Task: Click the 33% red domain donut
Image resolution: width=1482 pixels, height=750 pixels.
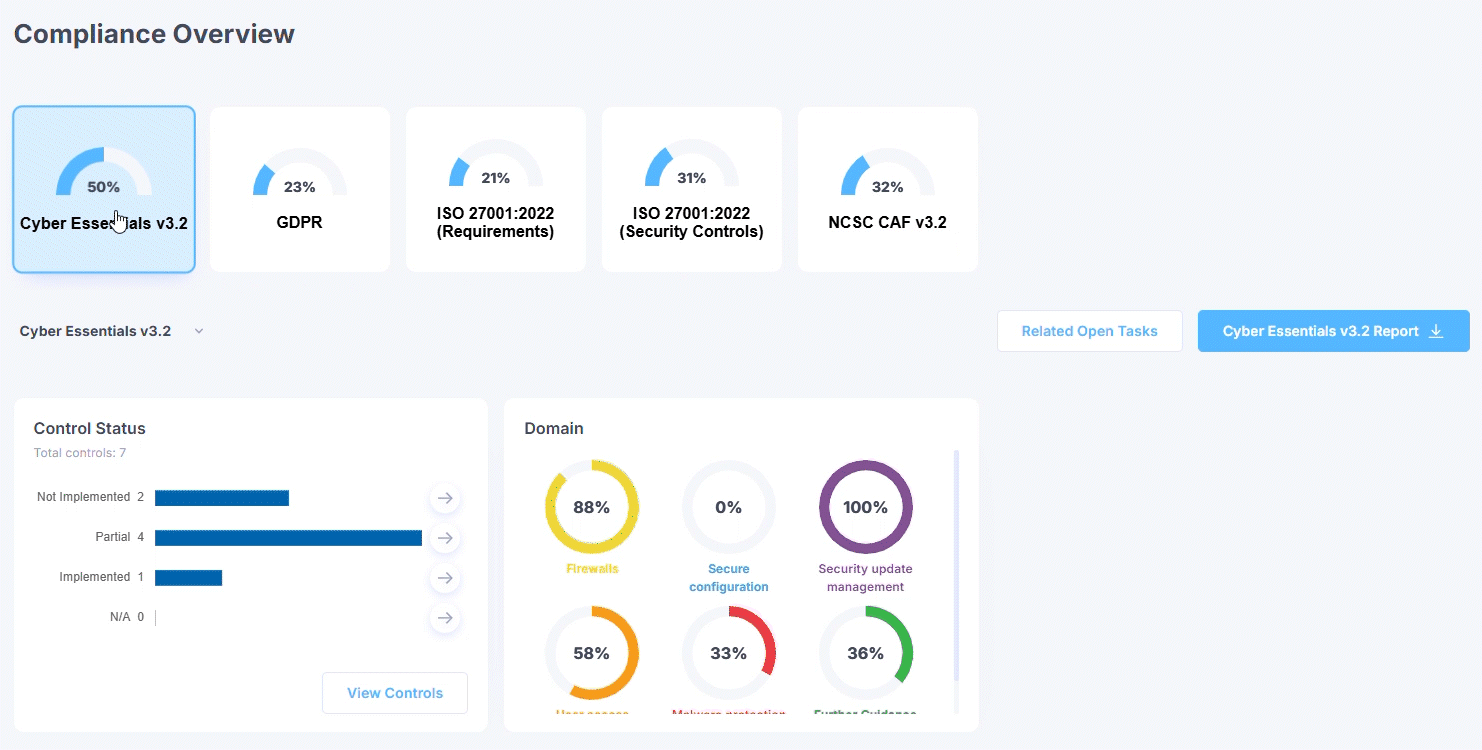Action: [x=729, y=653]
